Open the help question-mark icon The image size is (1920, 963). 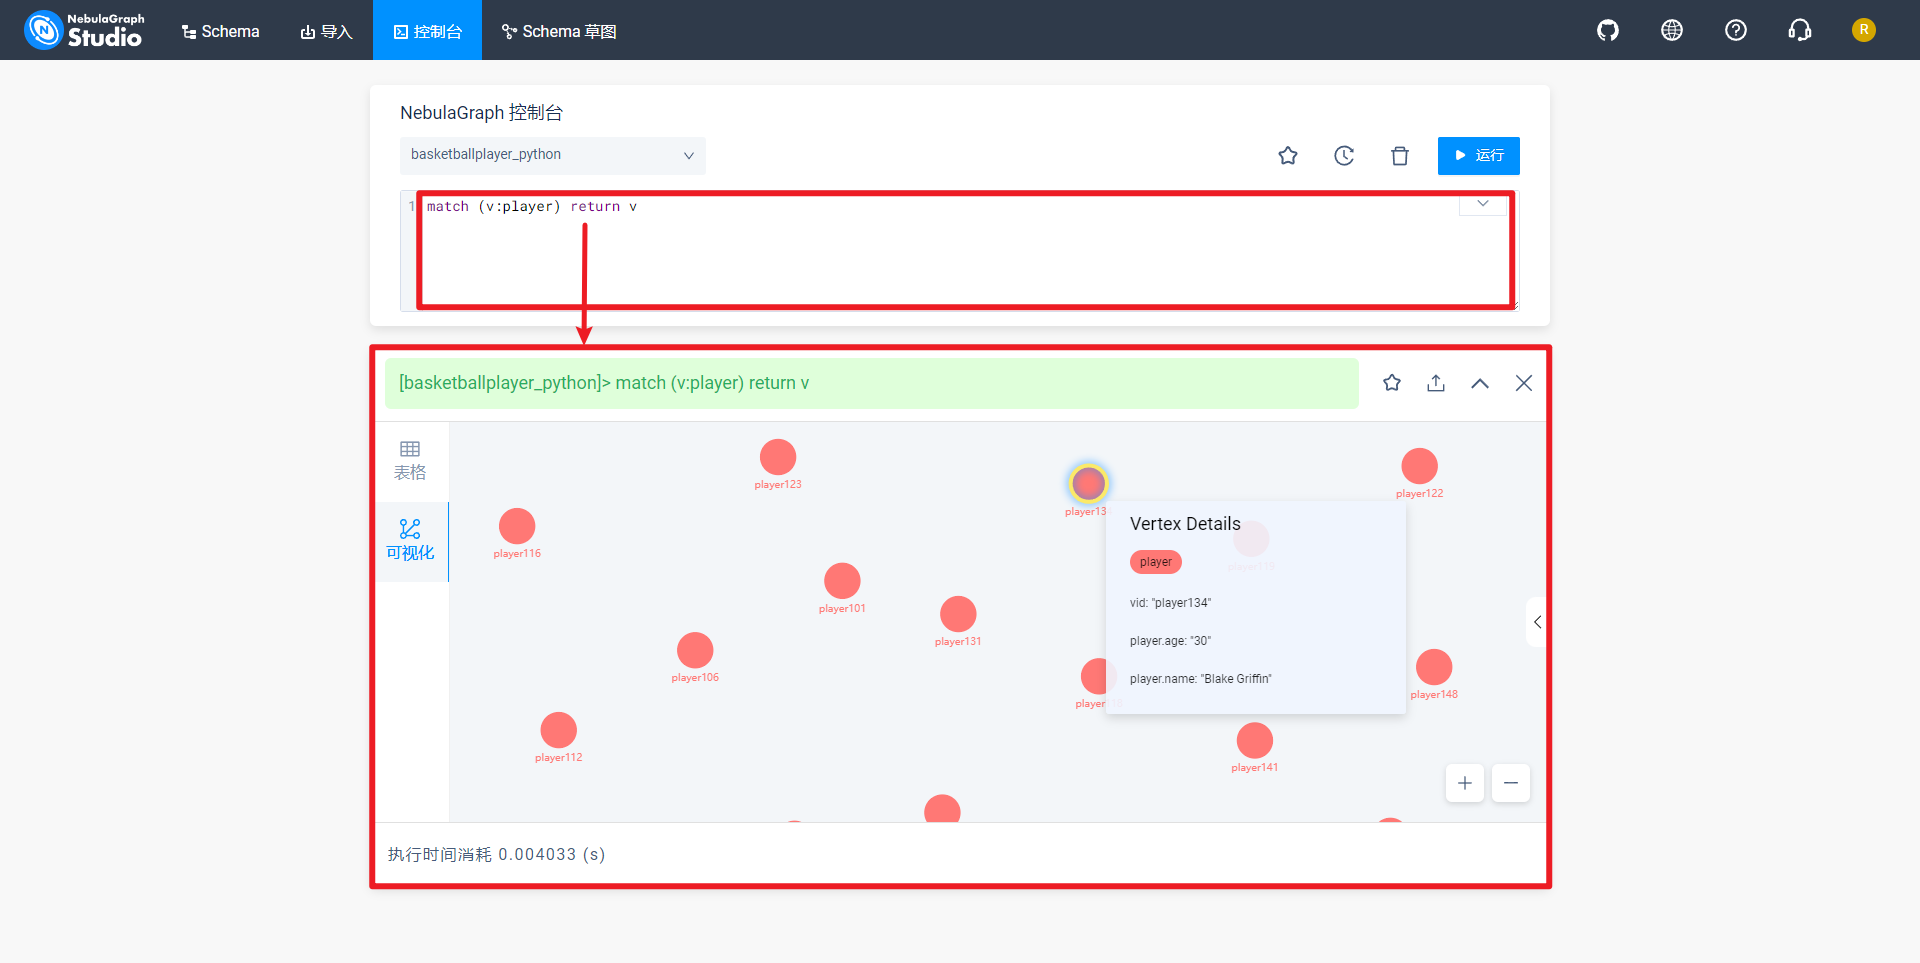(x=1736, y=30)
